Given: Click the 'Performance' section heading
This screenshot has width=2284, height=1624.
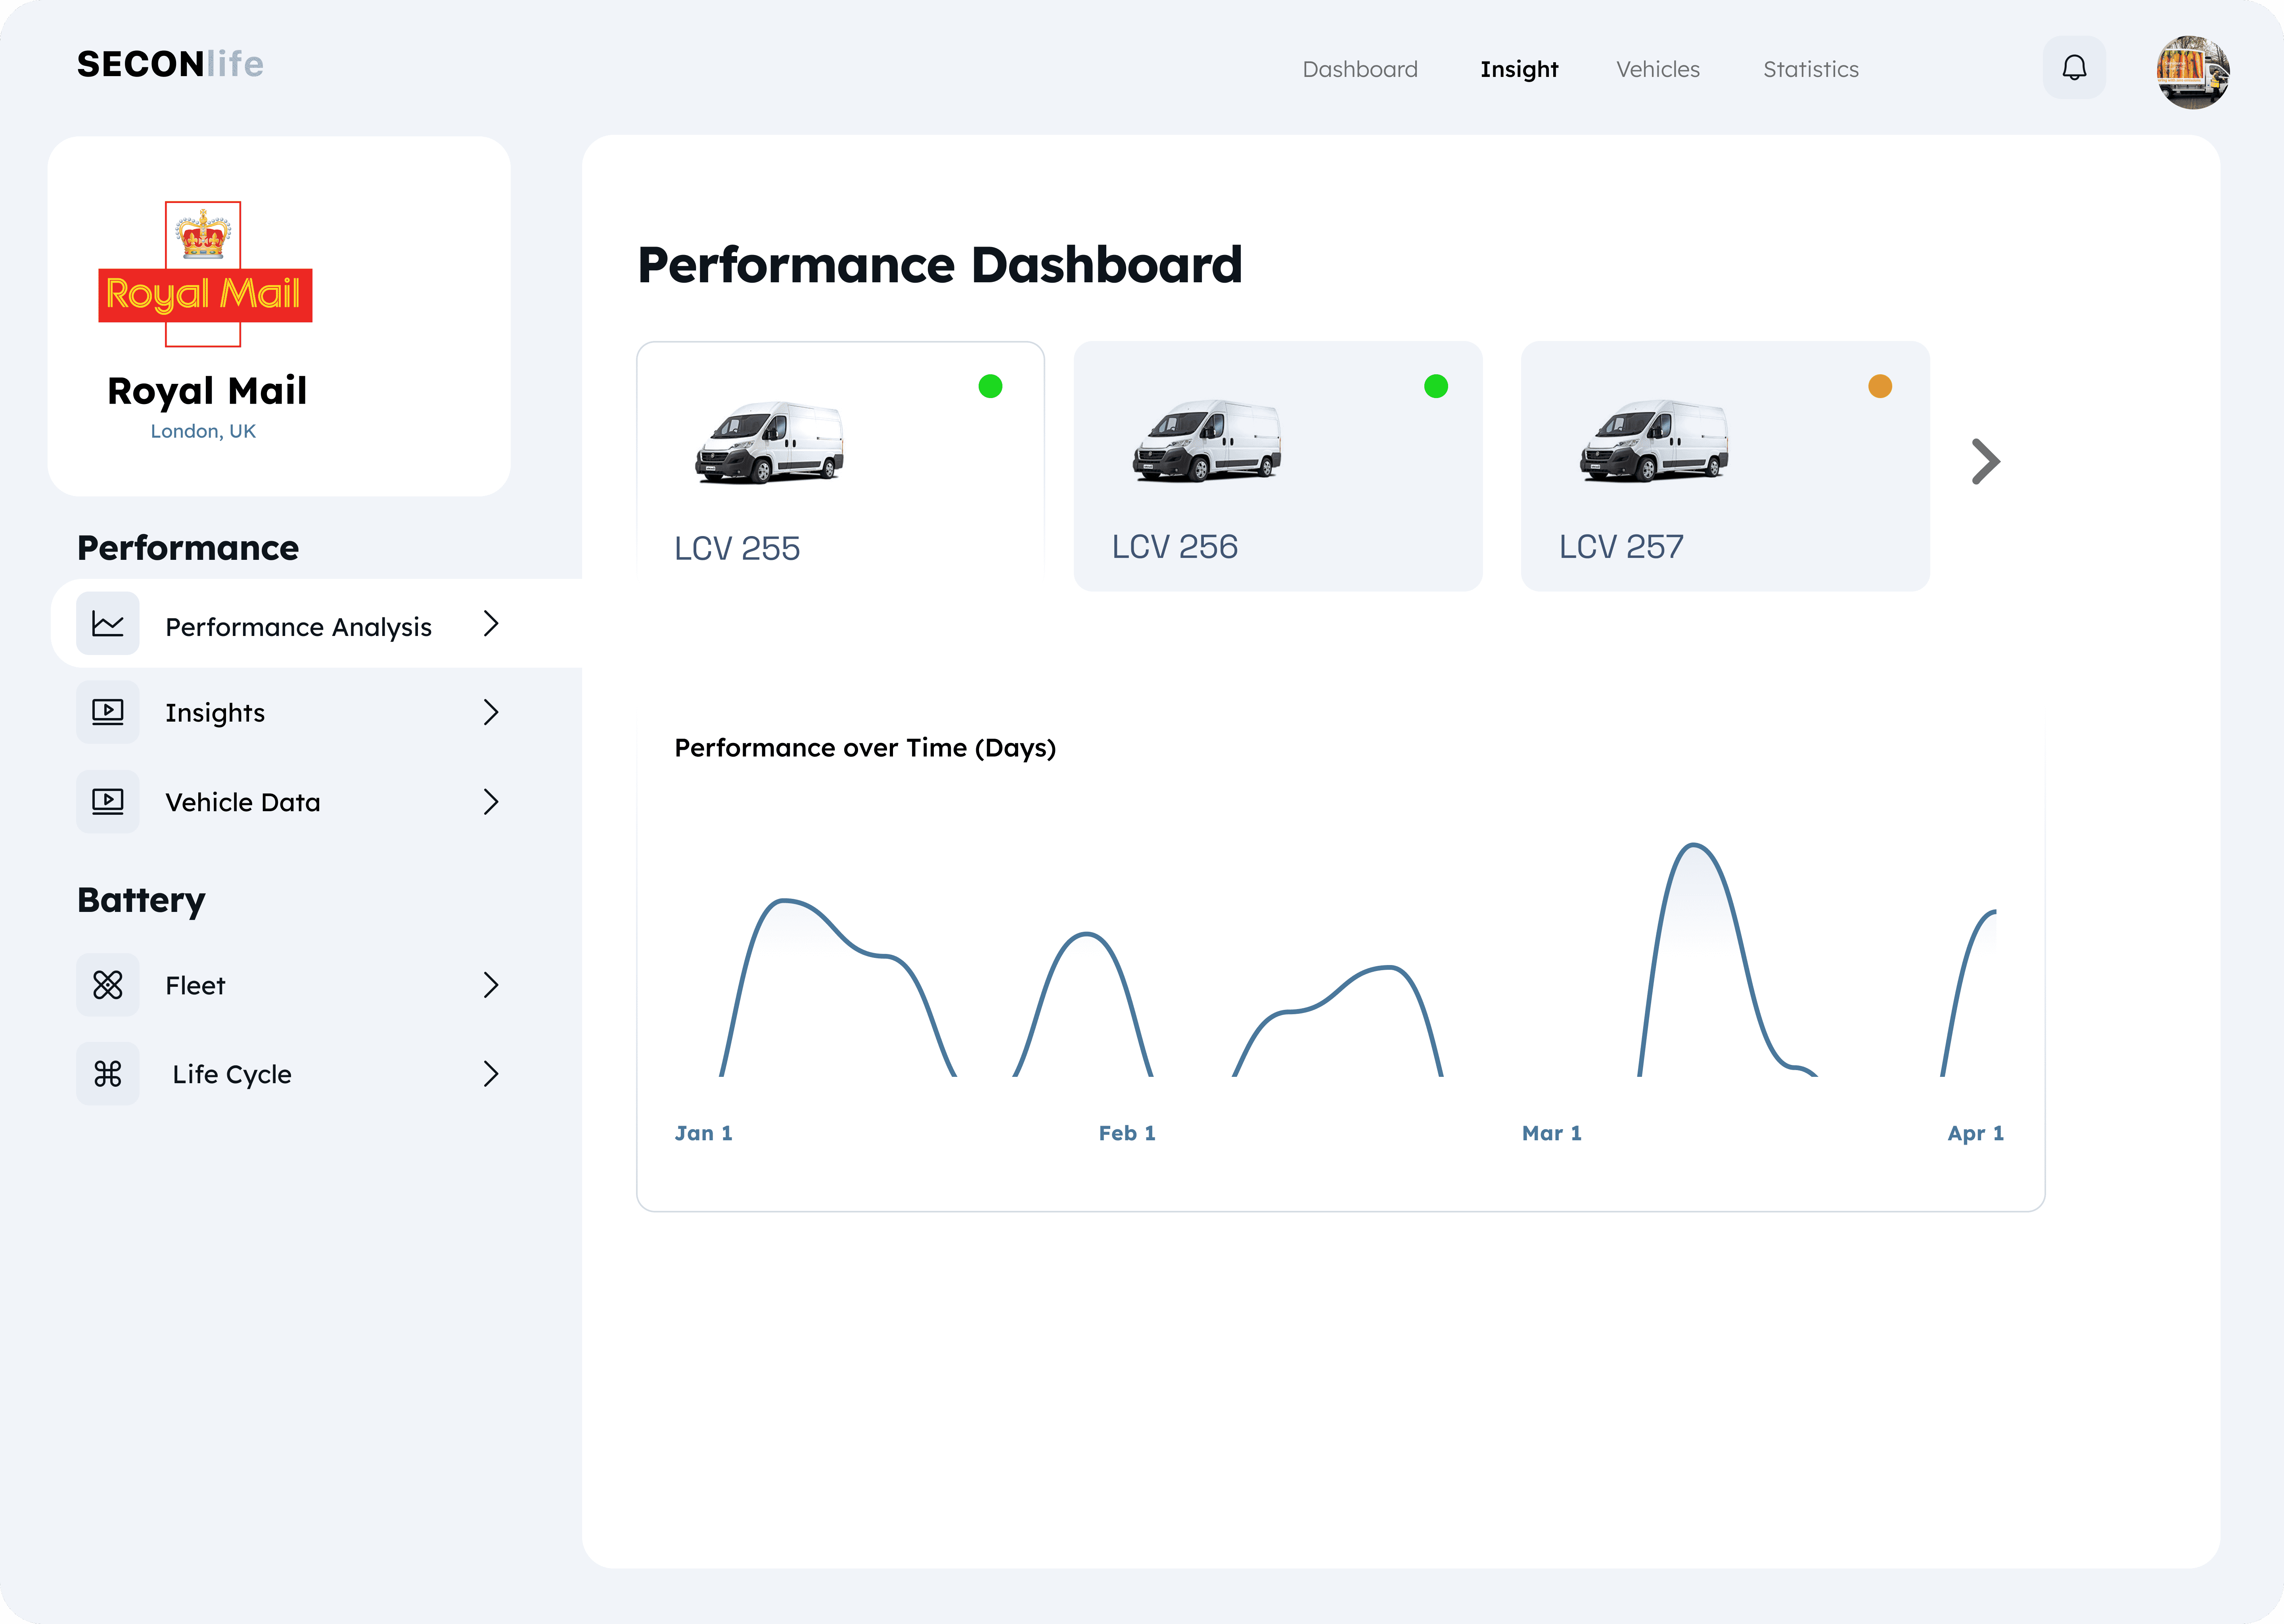Looking at the screenshot, I should tap(188, 548).
